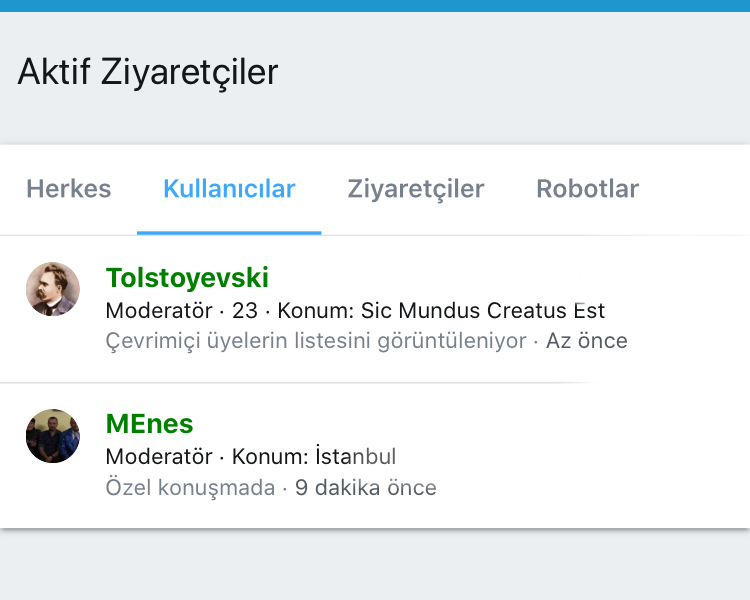
Task: Open the Robotlar tab
Action: coord(587,189)
